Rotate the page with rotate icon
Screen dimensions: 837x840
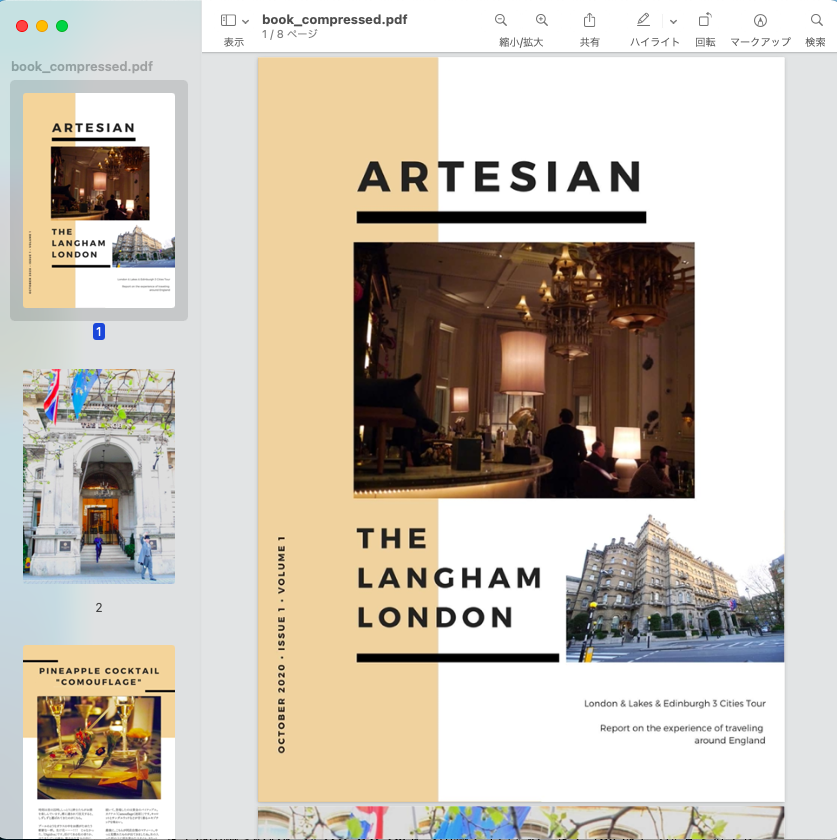click(705, 20)
